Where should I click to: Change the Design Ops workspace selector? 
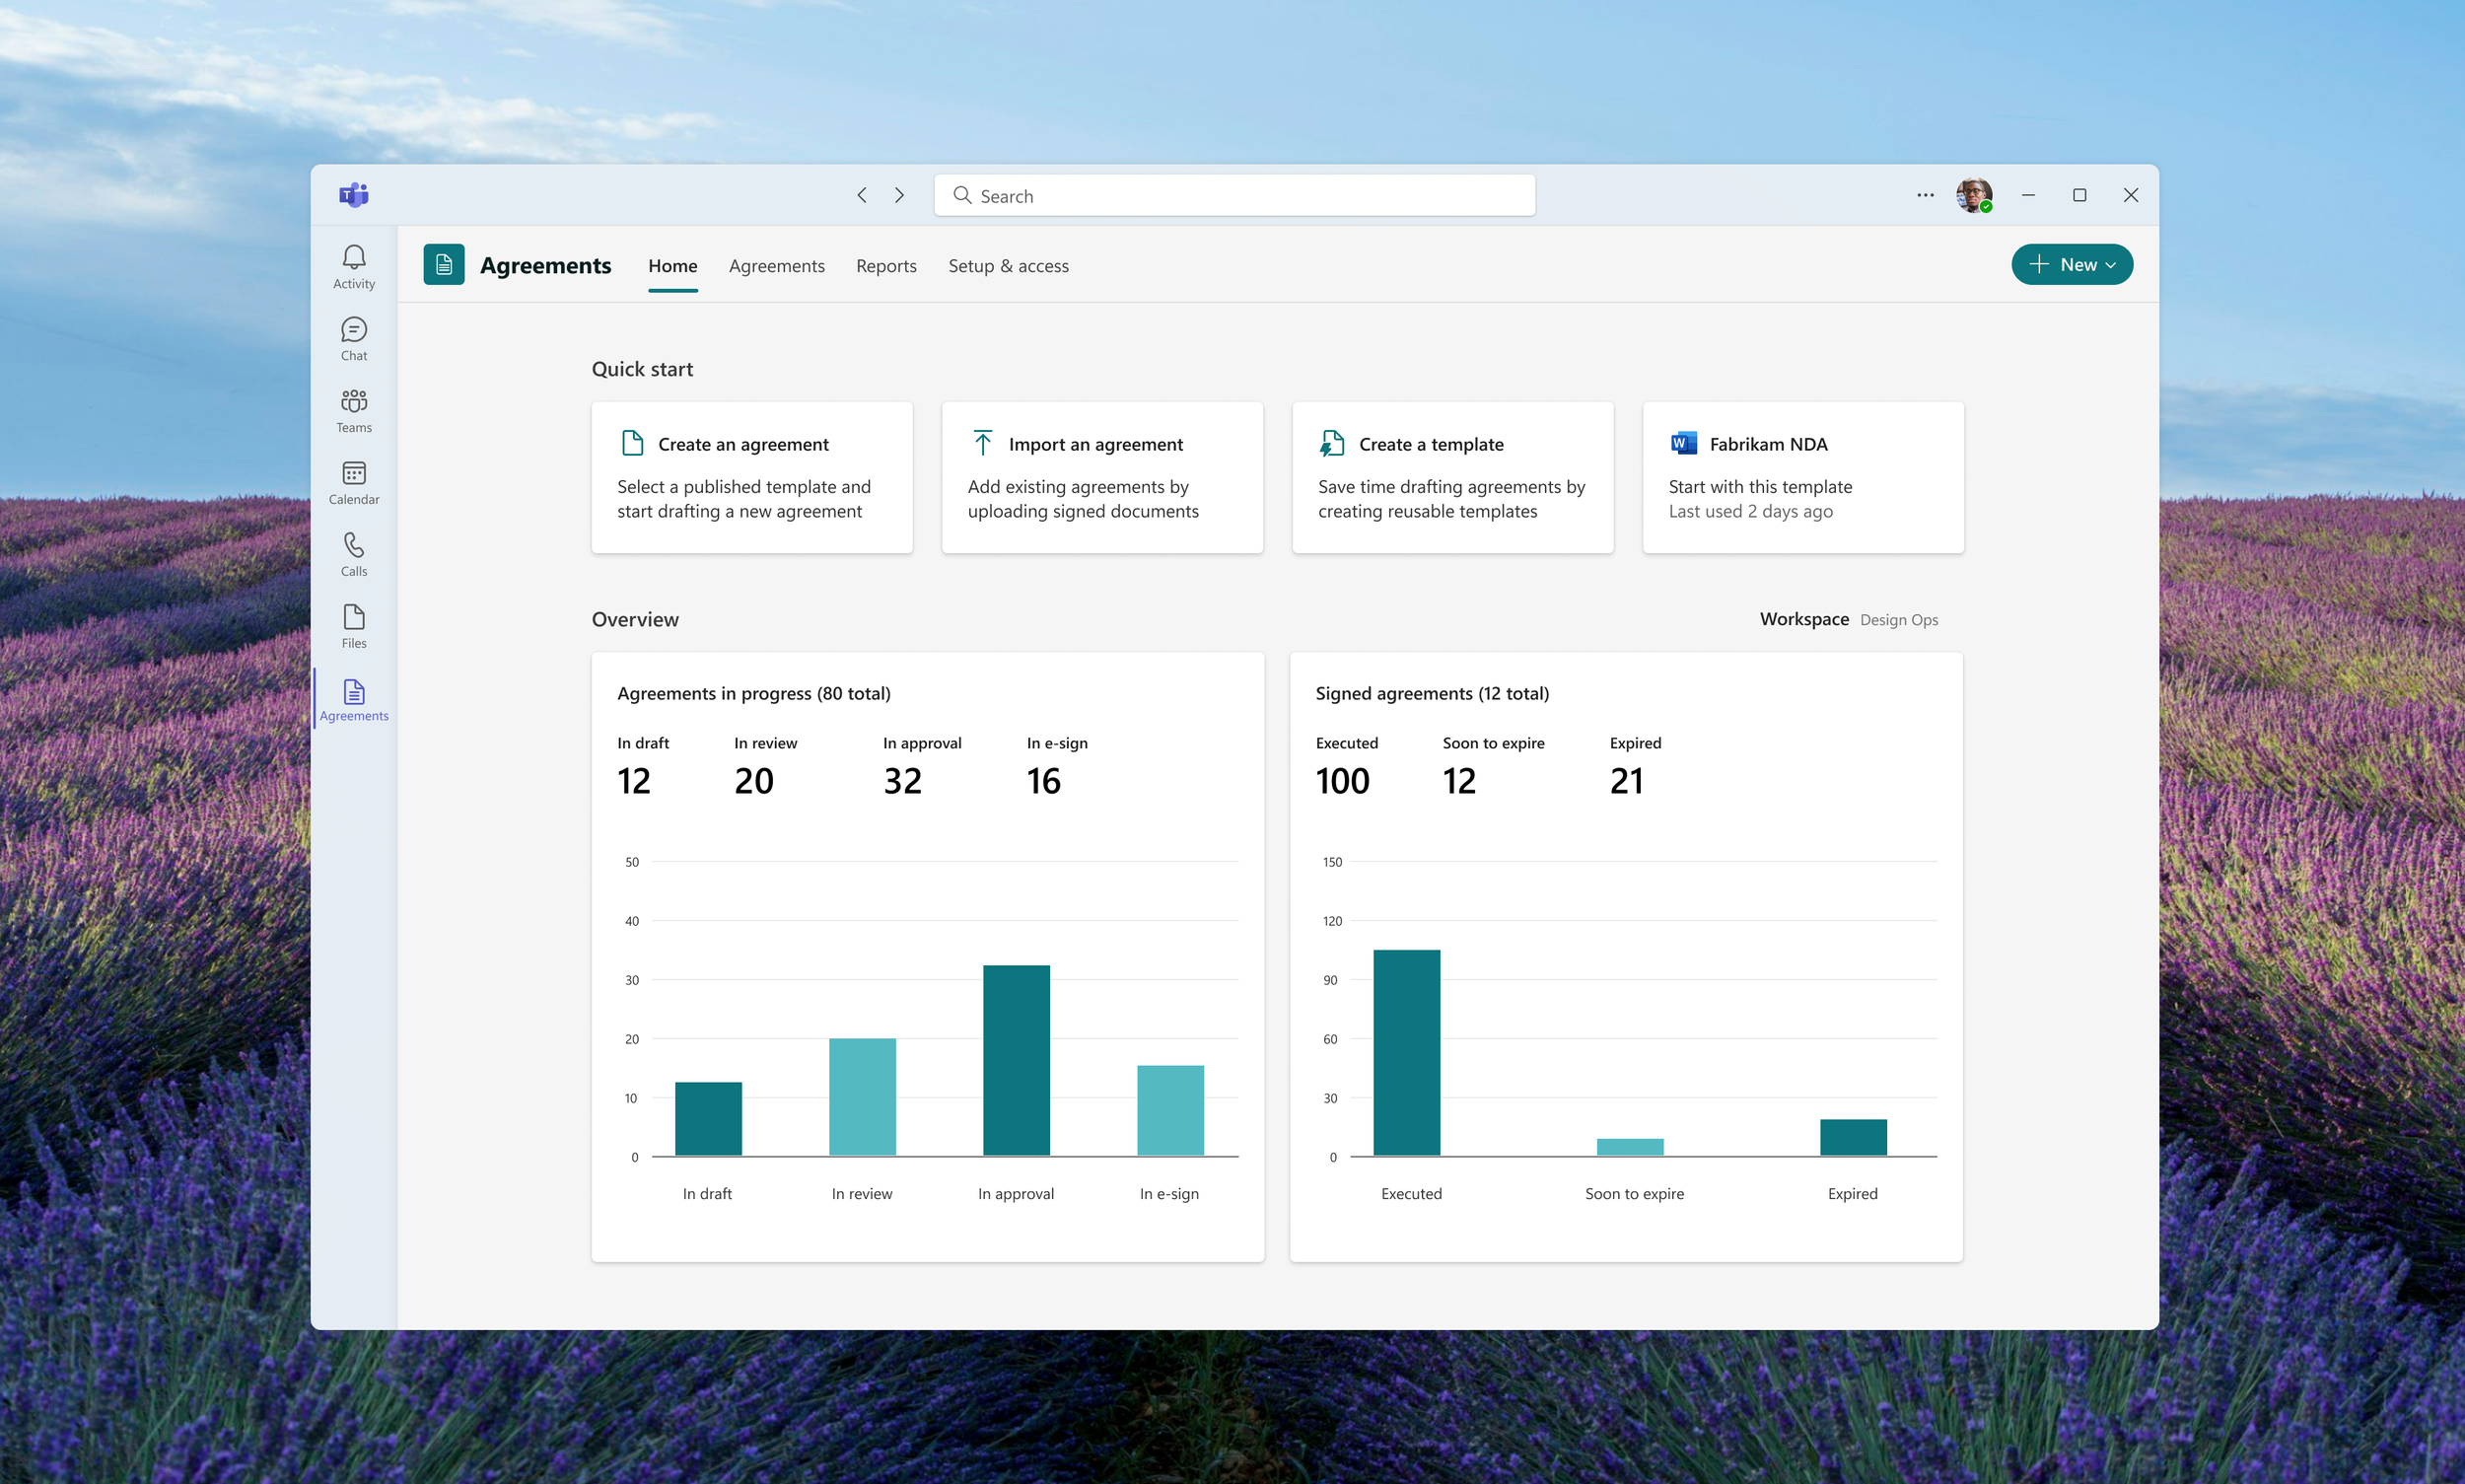(1898, 619)
